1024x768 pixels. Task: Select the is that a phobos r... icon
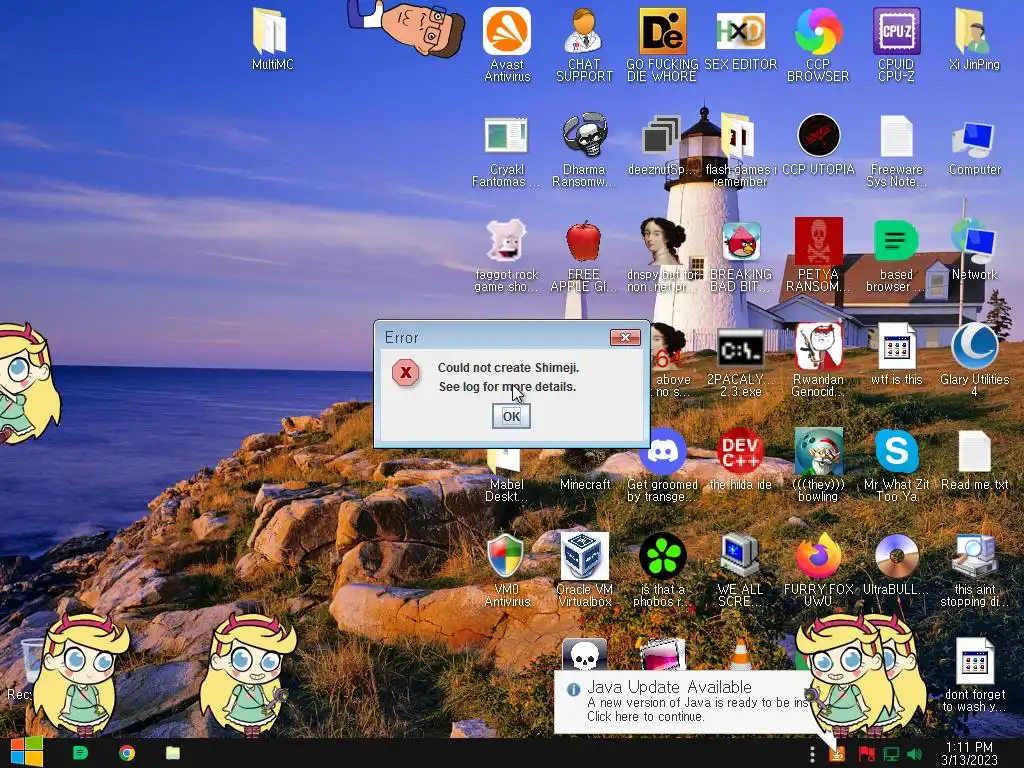click(x=661, y=571)
